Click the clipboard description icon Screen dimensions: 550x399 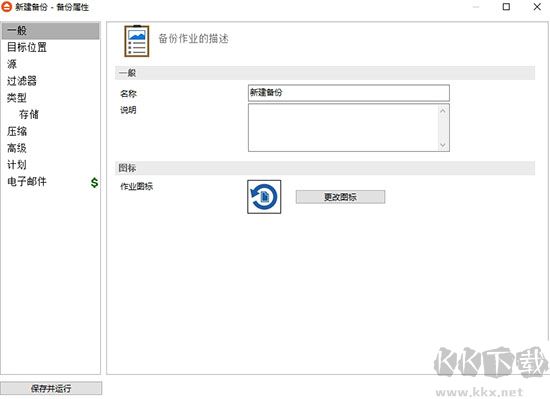click(137, 41)
